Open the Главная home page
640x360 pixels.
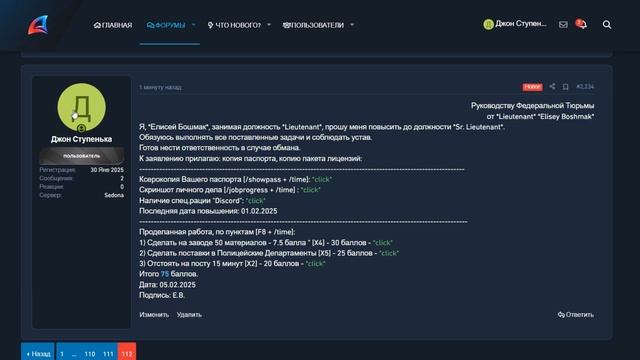[113, 25]
